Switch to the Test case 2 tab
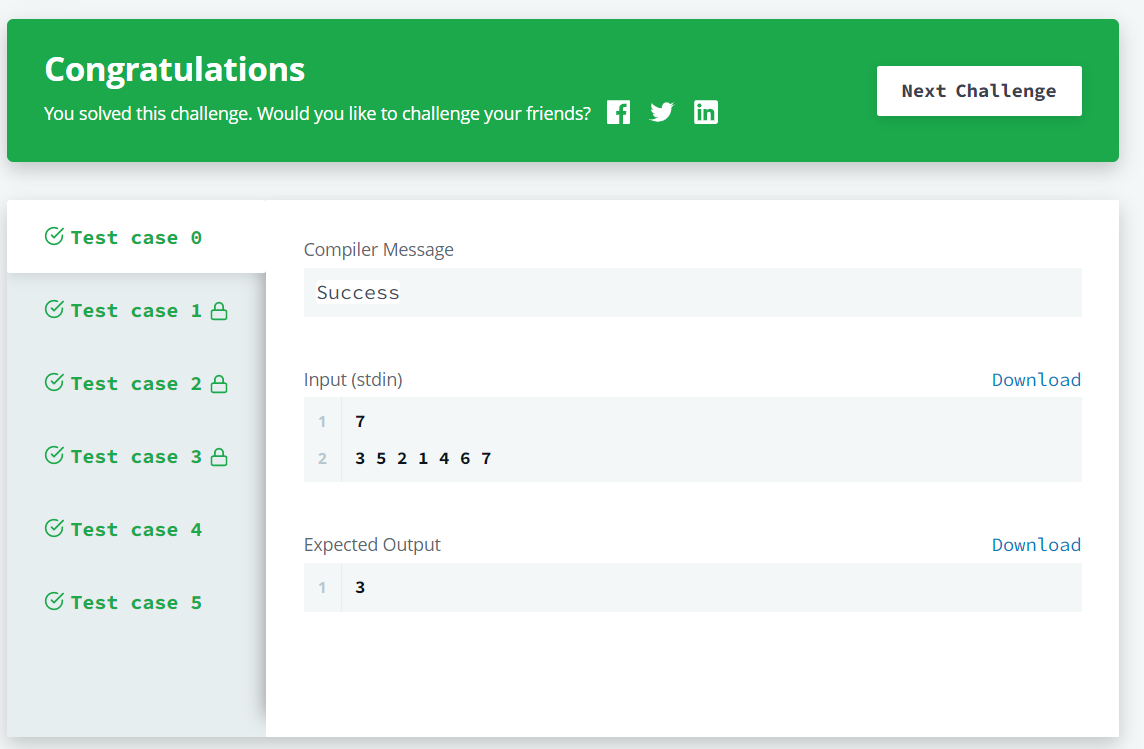This screenshot has width=1144, height=749. point(136,383)
